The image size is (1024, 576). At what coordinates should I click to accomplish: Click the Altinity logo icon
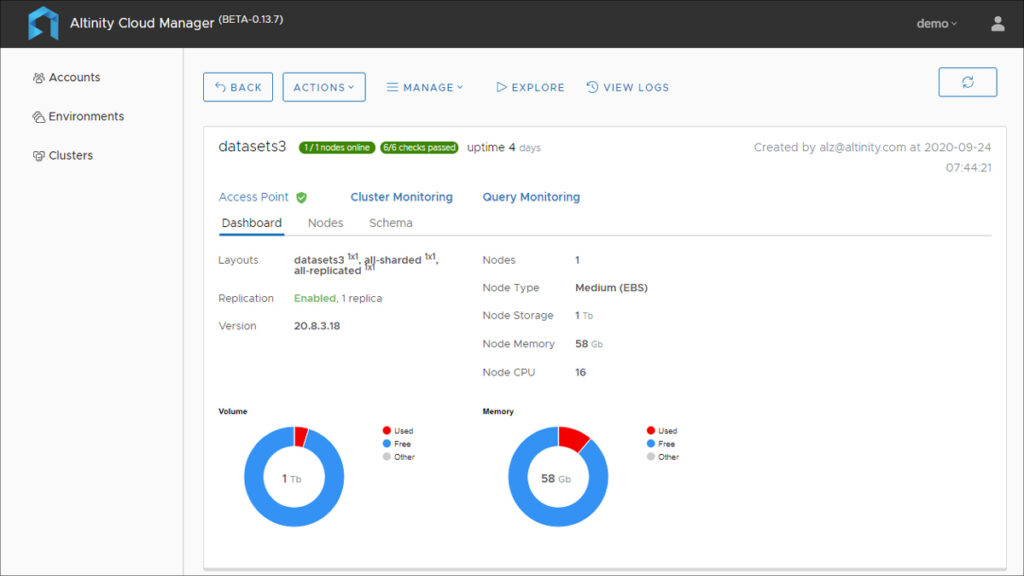click(43, 24)
